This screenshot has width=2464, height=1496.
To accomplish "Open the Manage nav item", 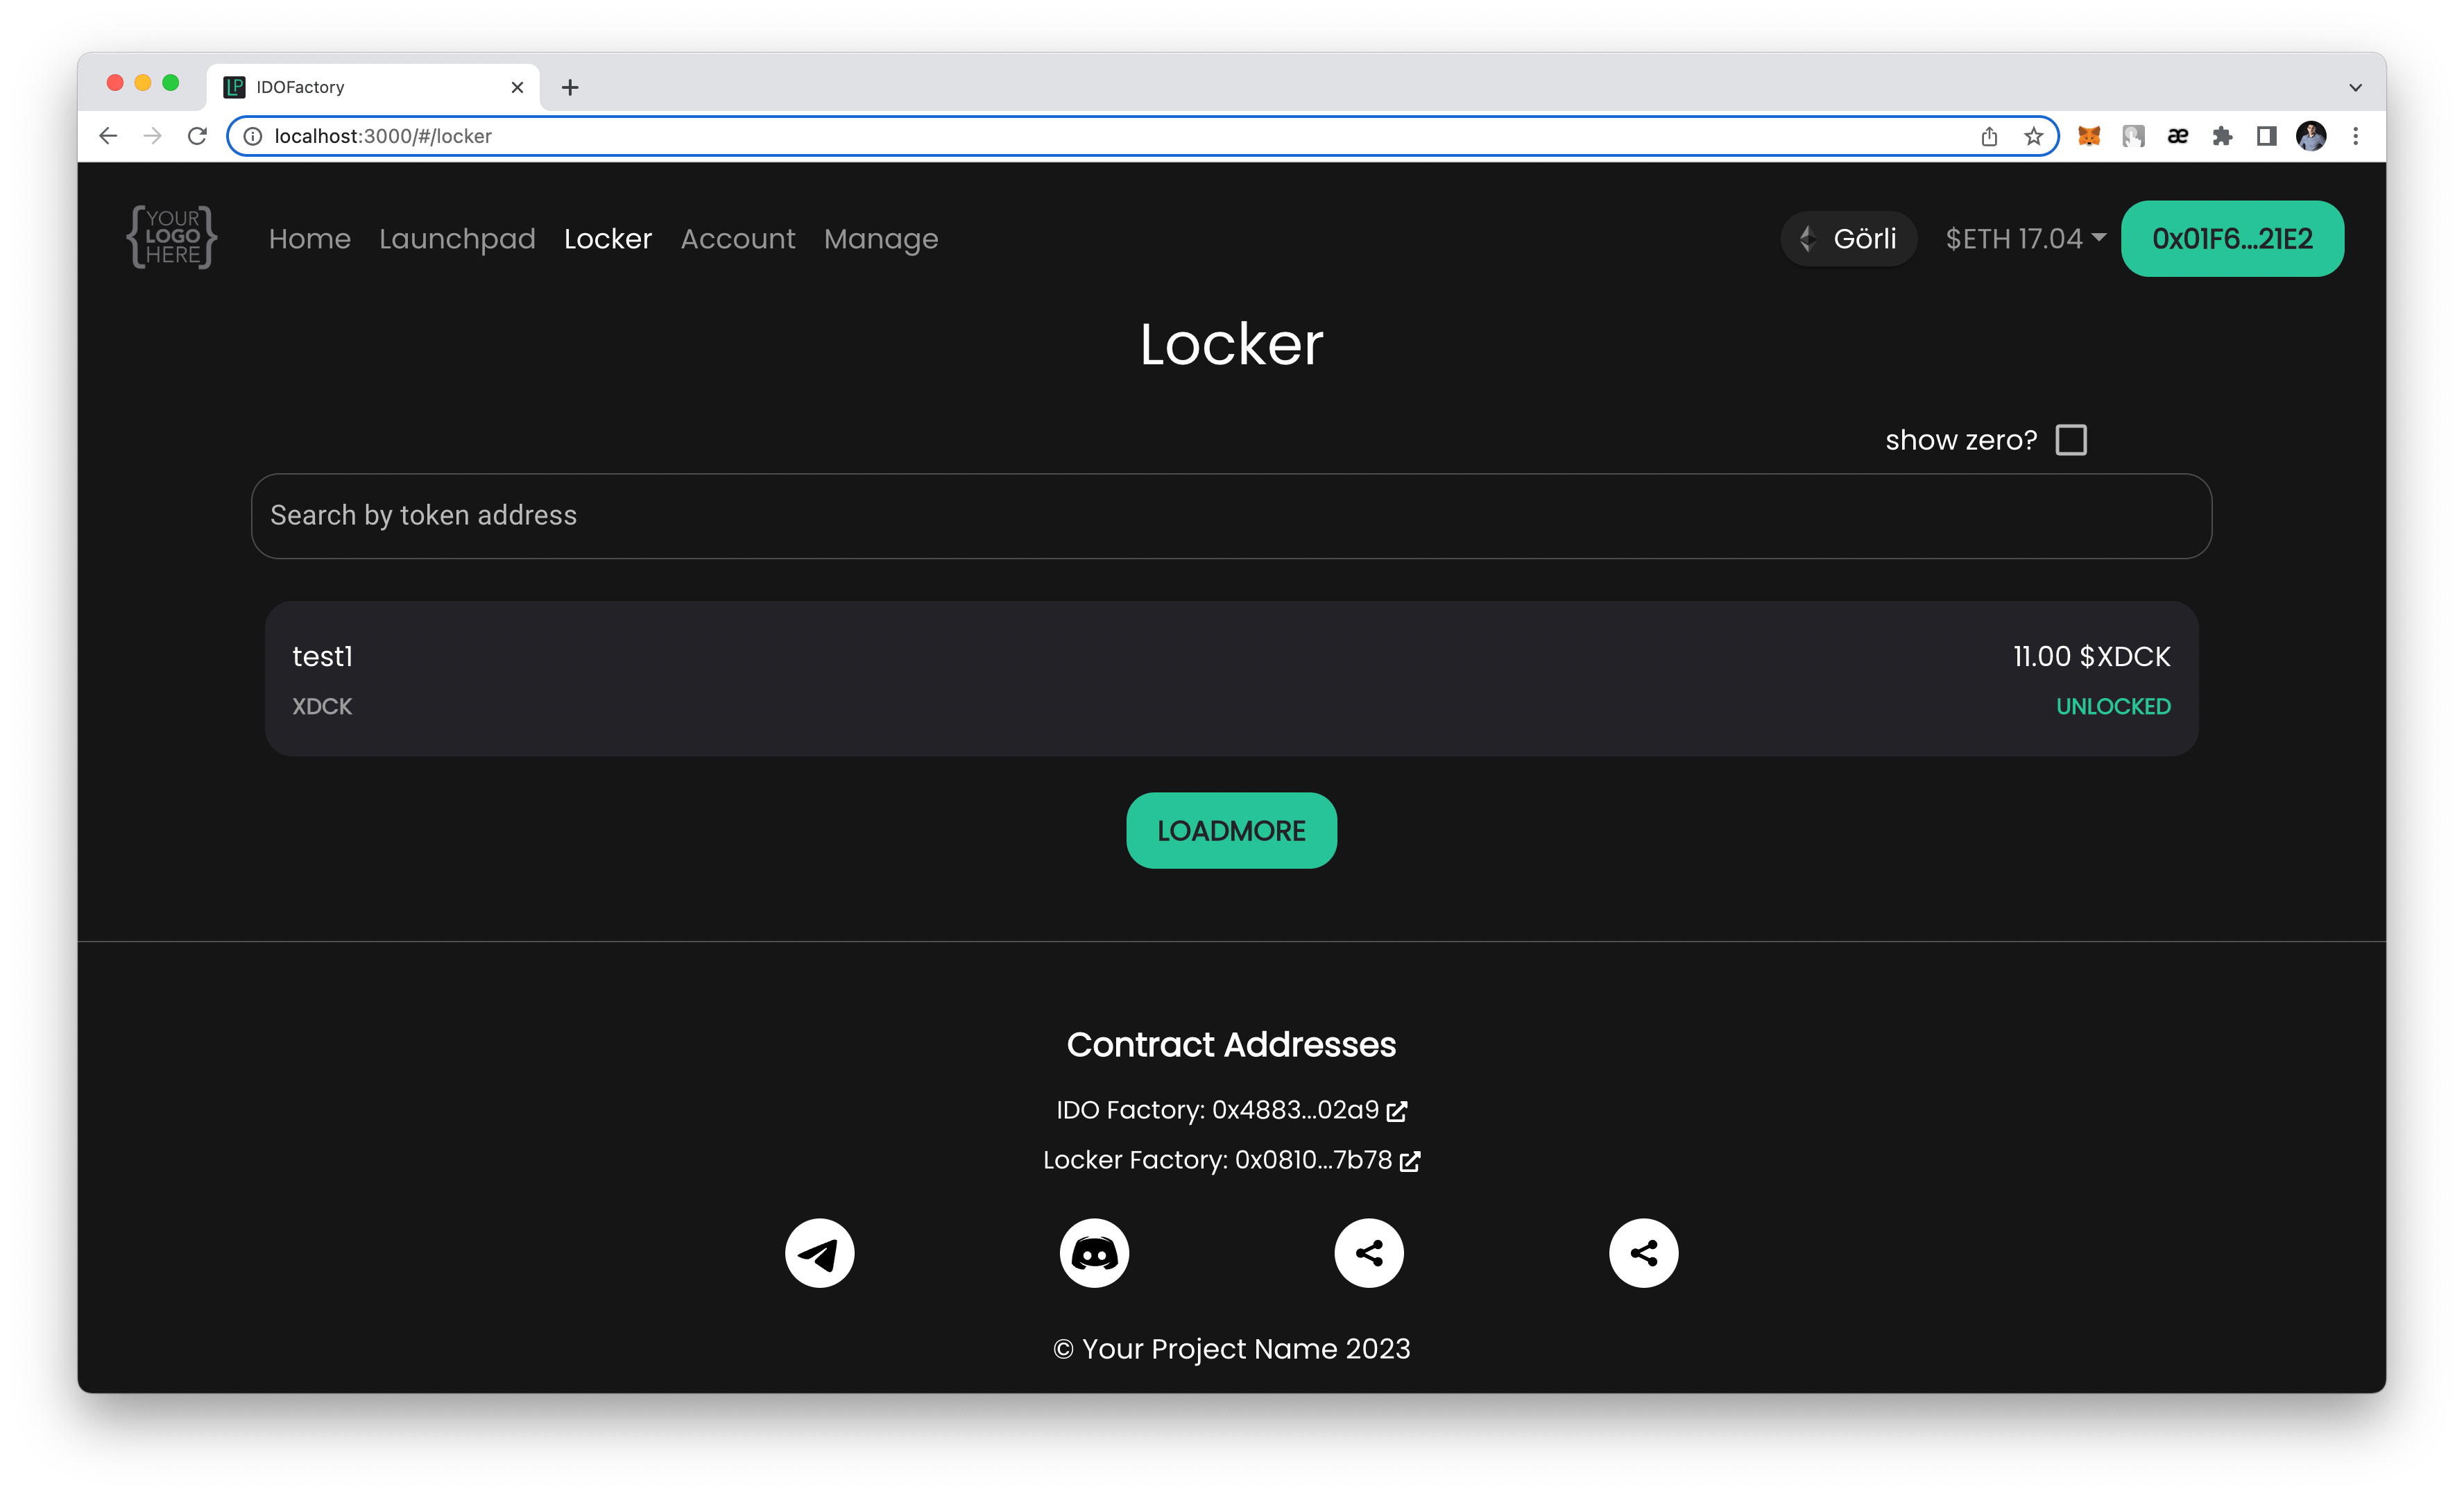I will 880,238.
